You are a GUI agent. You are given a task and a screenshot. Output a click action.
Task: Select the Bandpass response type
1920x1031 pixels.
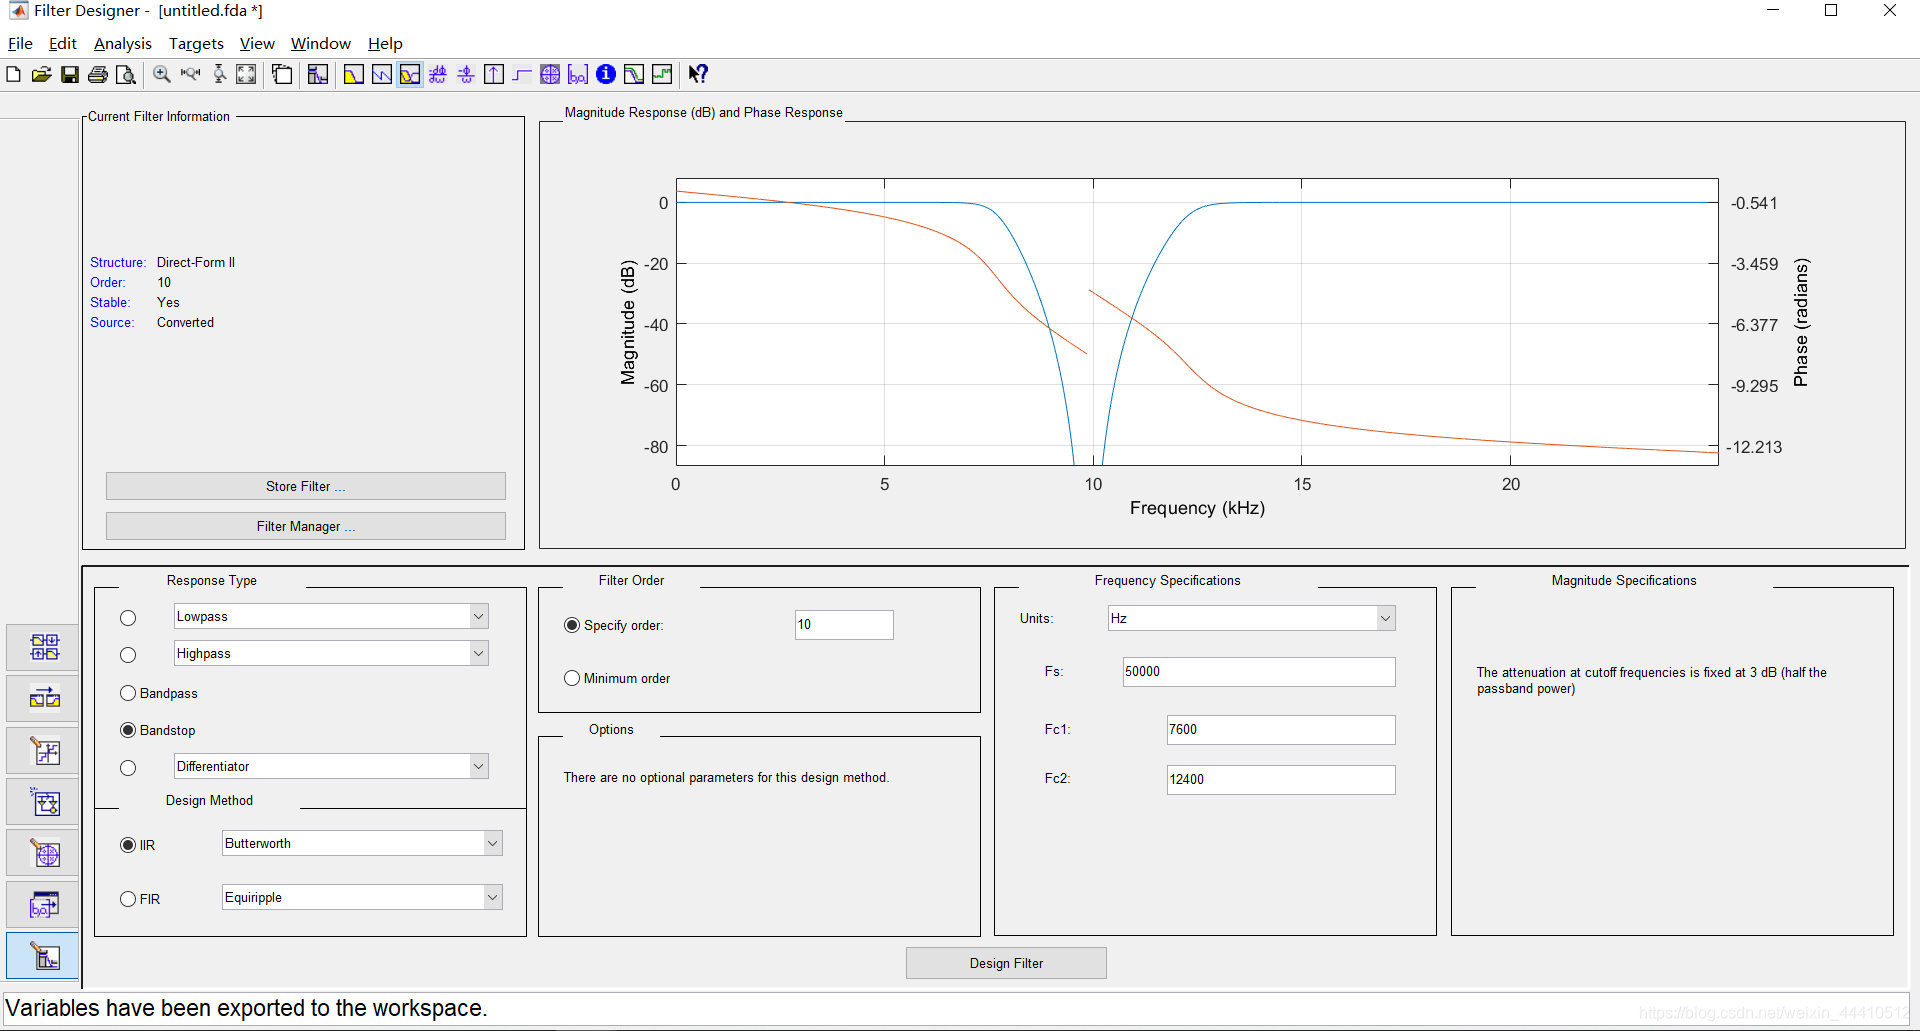click(x=128, y=693)
